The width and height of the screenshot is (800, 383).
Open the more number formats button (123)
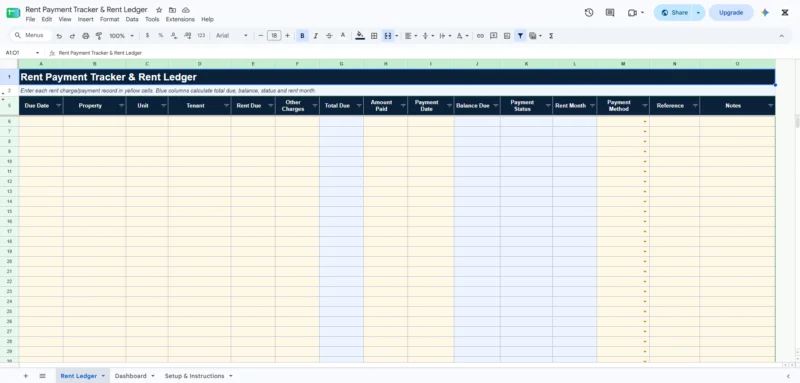click(201, 36)
